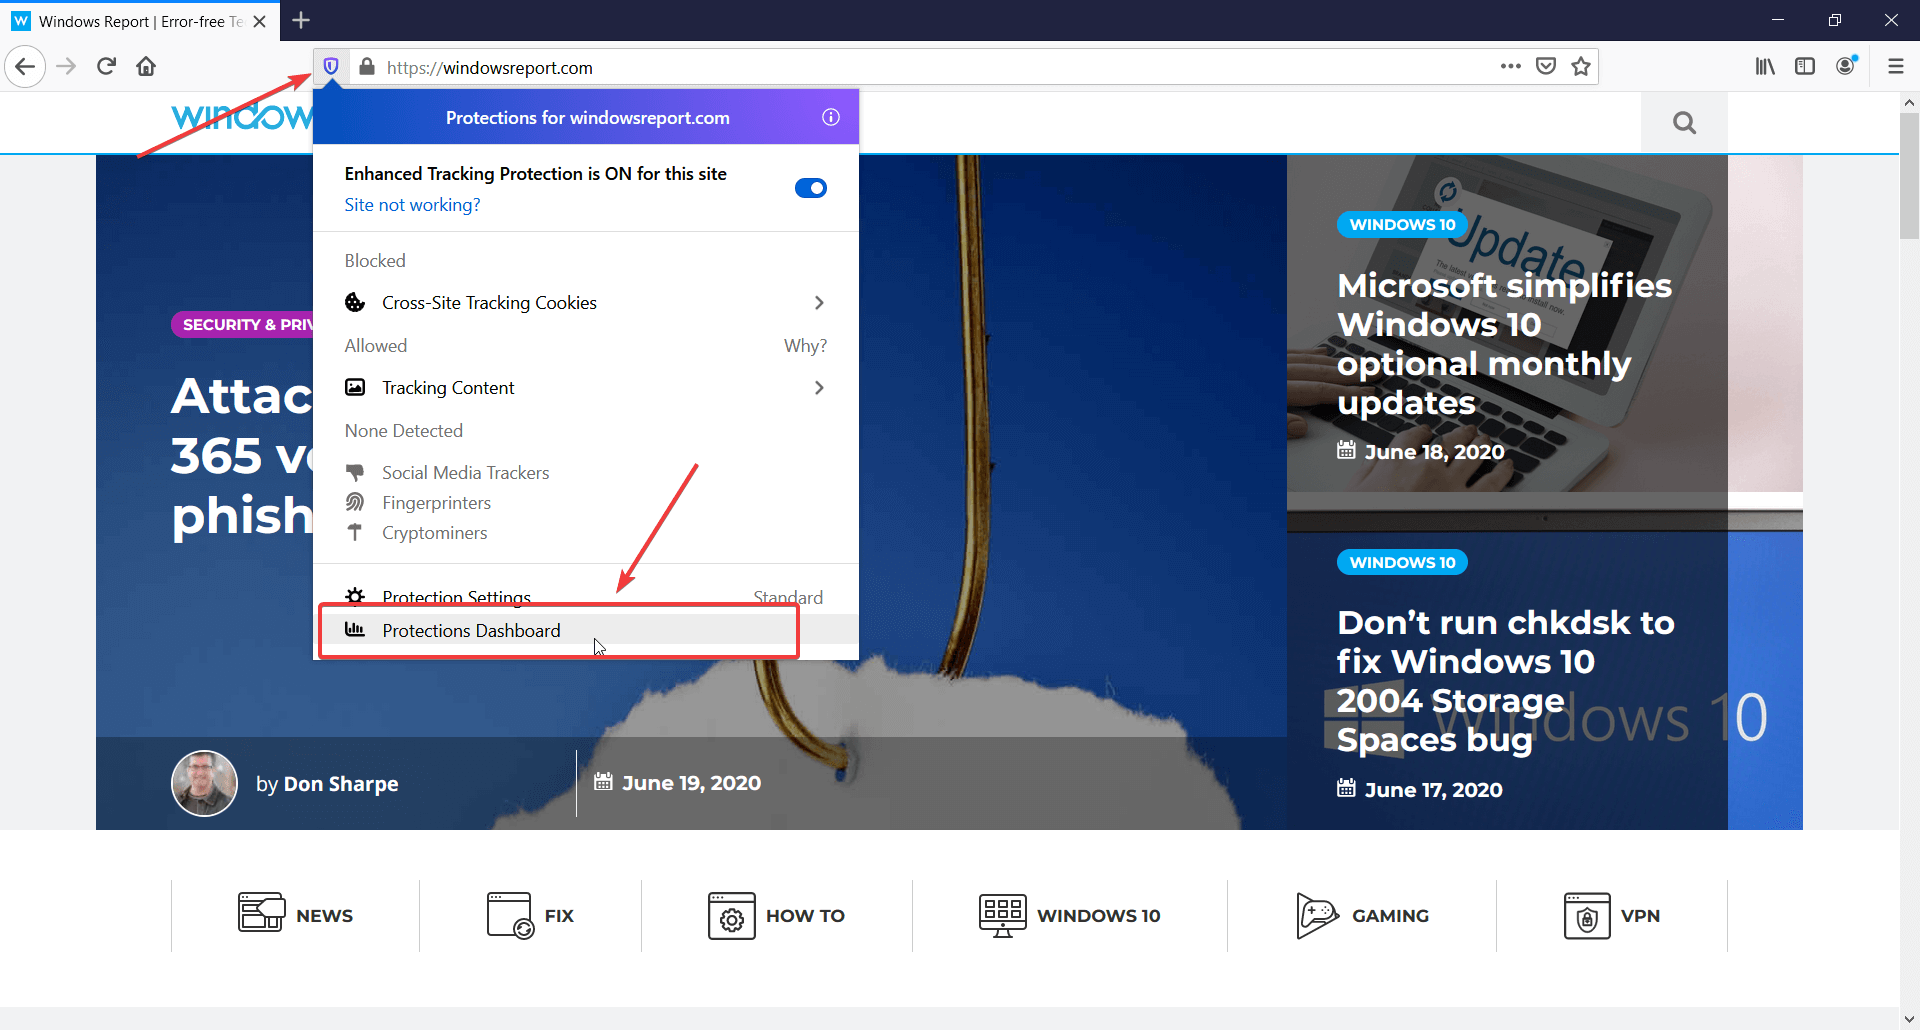This screenshot has height=1030, width=1920.
Task: Click the NEWS category icon
Action: (261, 913)
